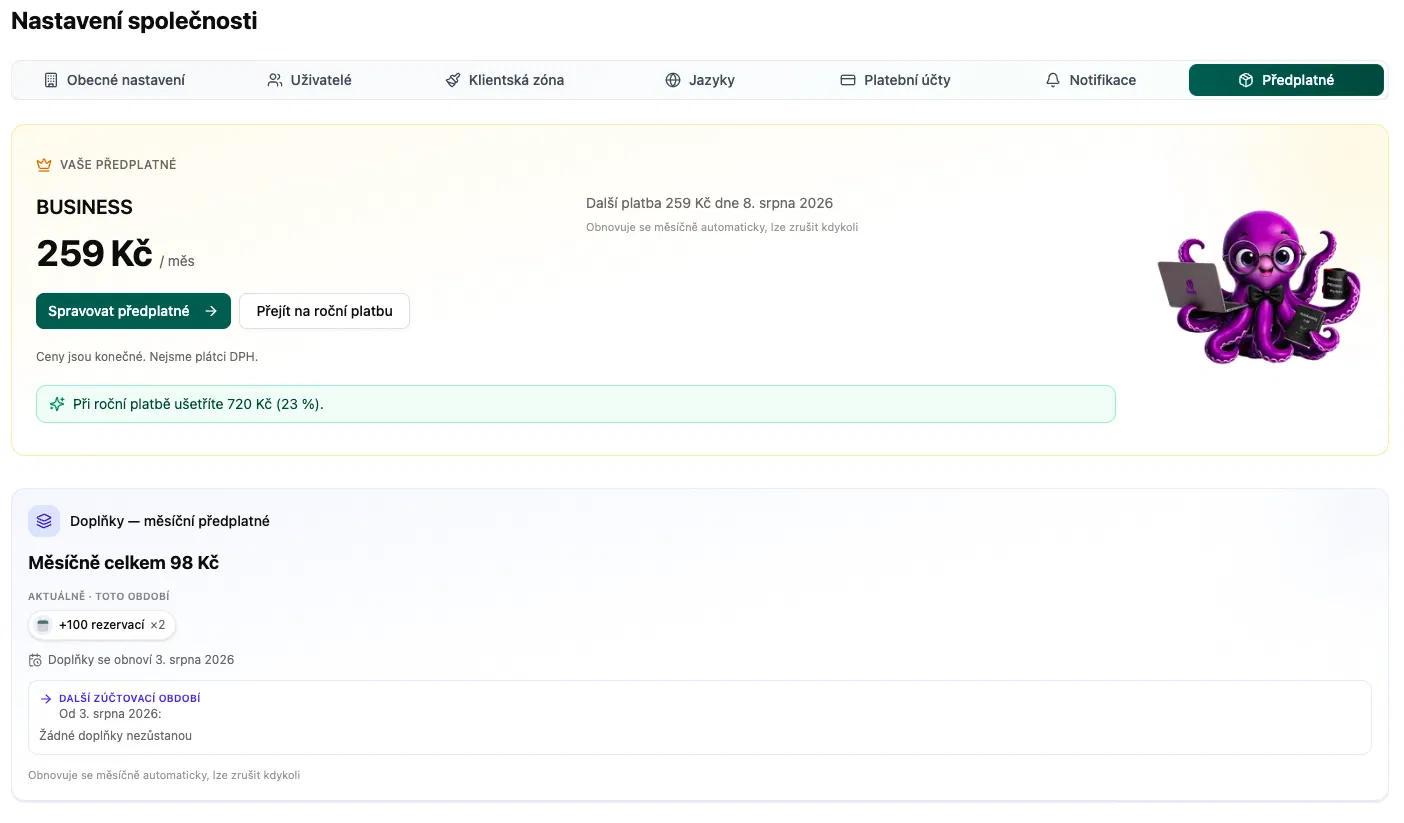Image resolution: width=1404 pixels, height=823 pixels.
Task: Click the Nastavení společnosti page heading
Action: (x=134, y=20)
